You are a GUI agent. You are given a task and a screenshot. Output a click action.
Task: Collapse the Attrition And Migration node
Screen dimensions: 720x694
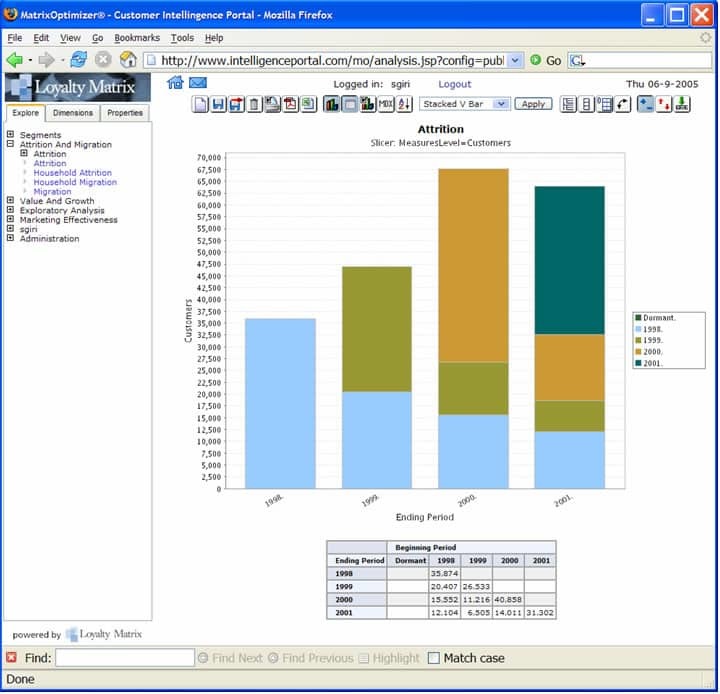point(10,144)
